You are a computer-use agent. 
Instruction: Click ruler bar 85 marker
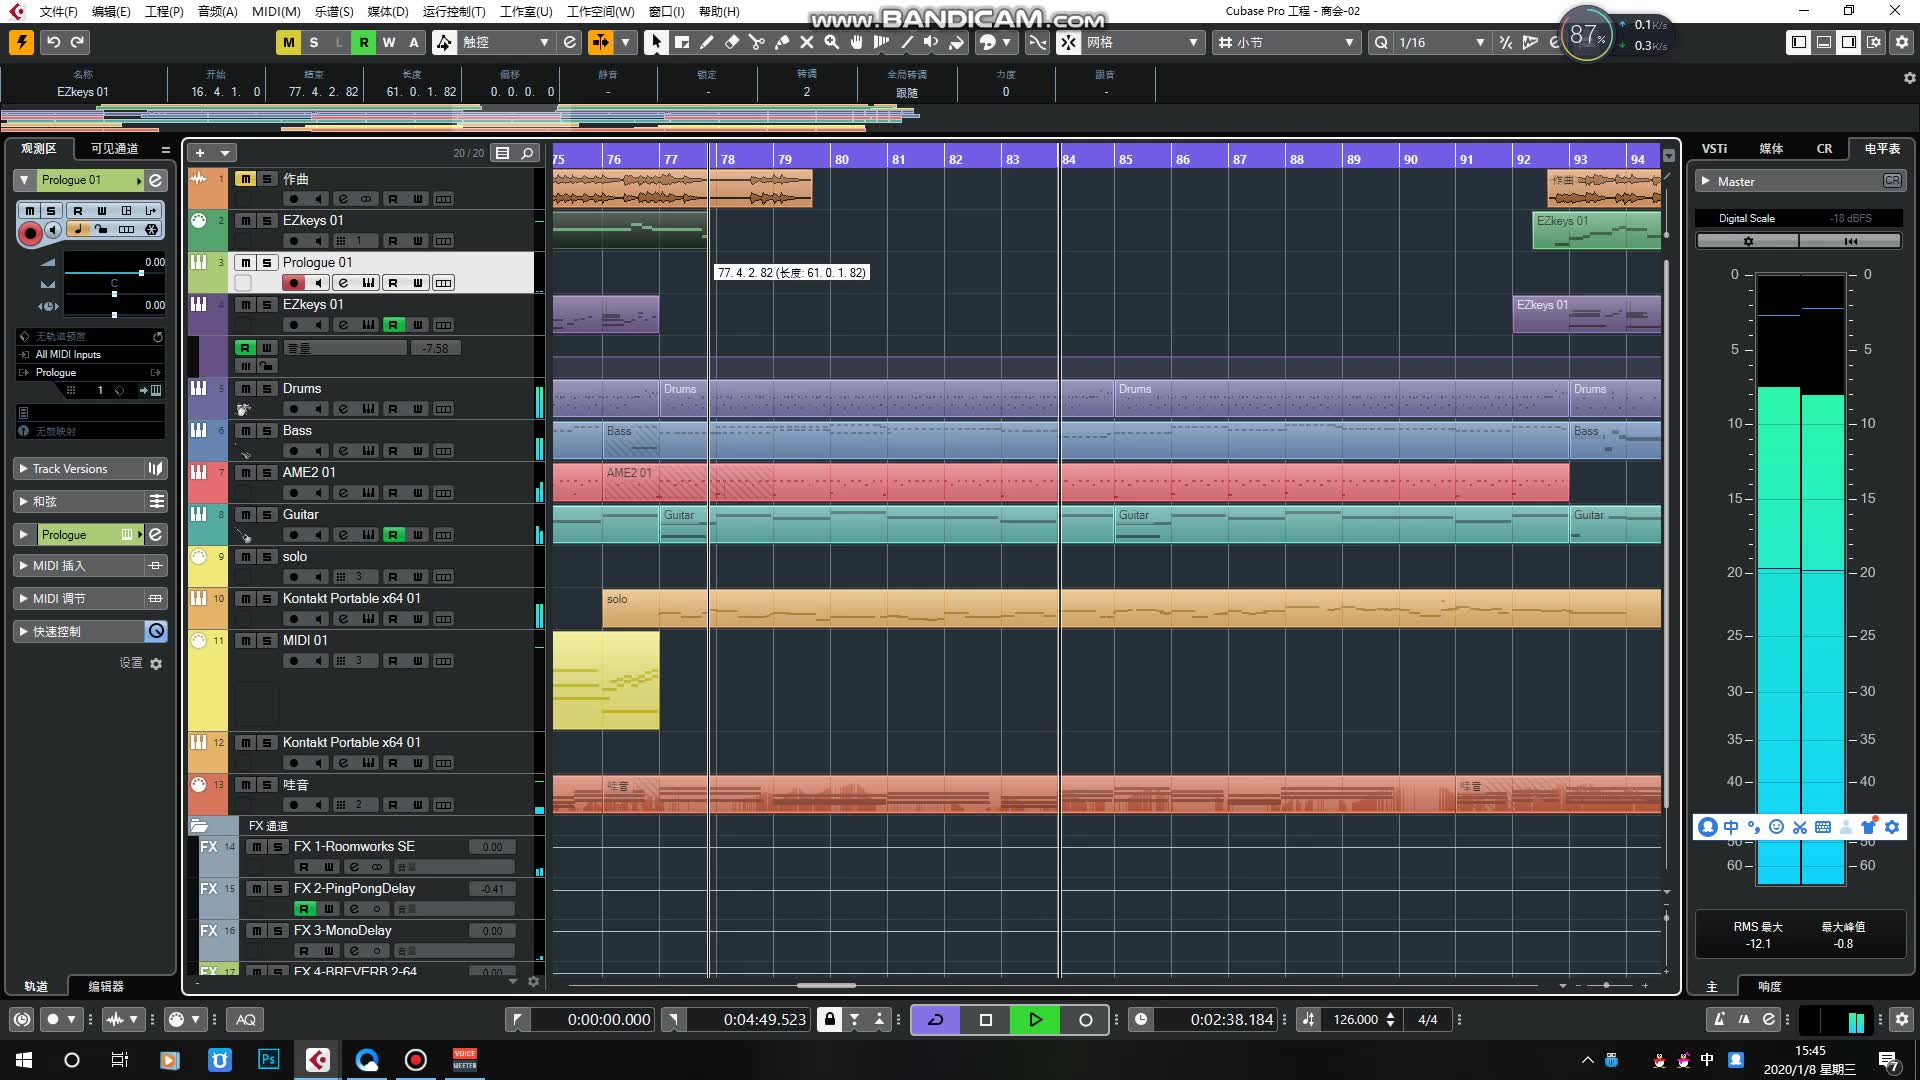[x=1124, y=159]
